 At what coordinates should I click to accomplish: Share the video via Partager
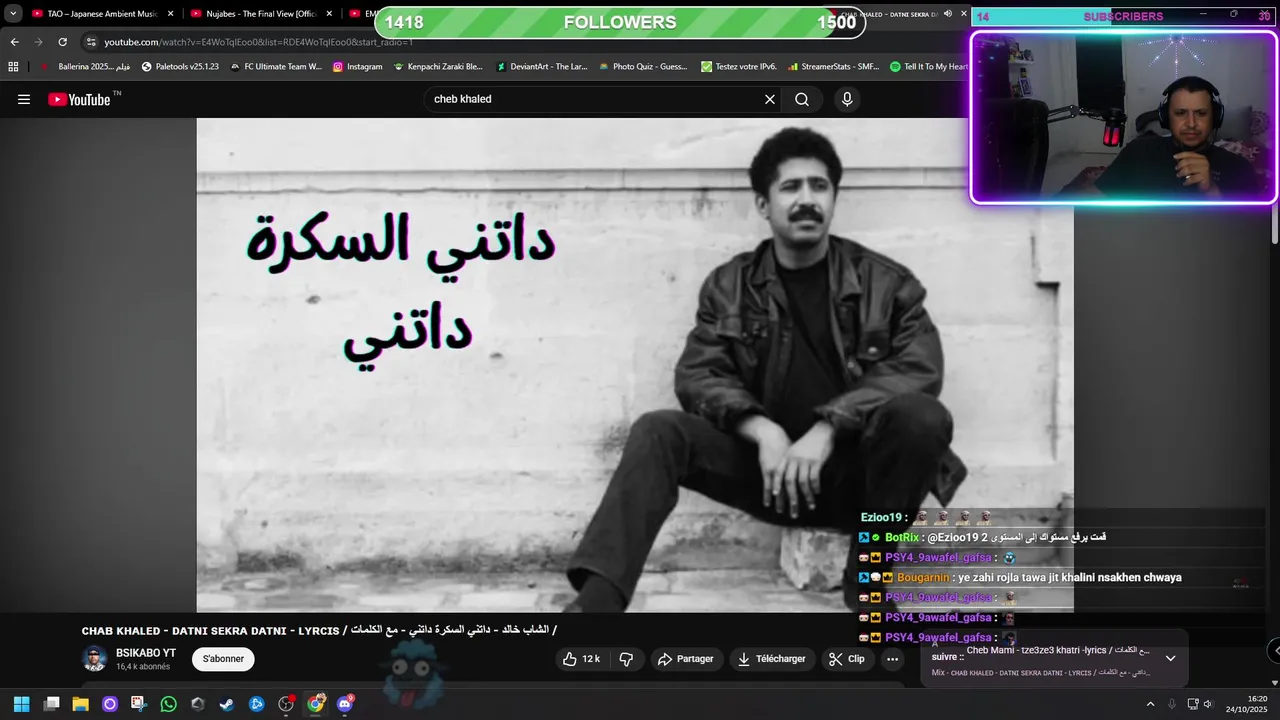(685, 659)
